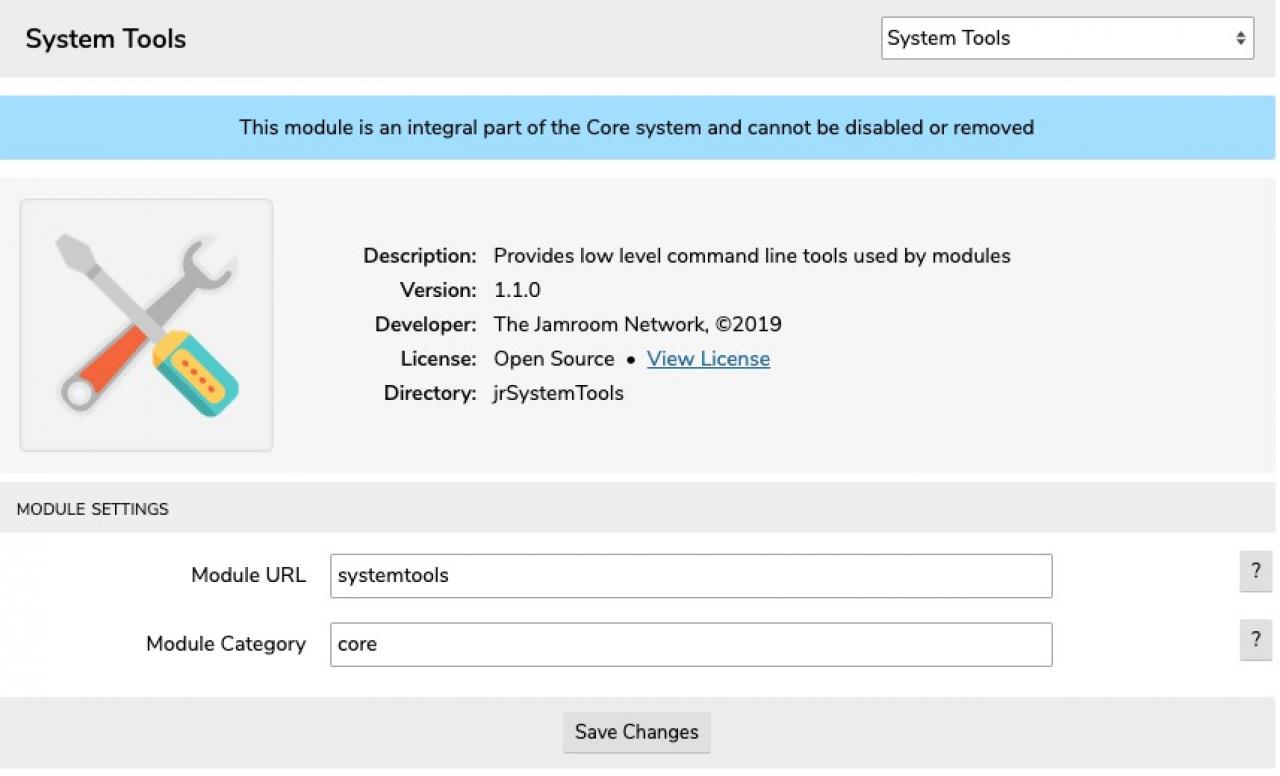Click the Module URL field label
Image resolution: width=1280 pixels, height=776 pixels.
pyautogui.click(x=248, y=576)
